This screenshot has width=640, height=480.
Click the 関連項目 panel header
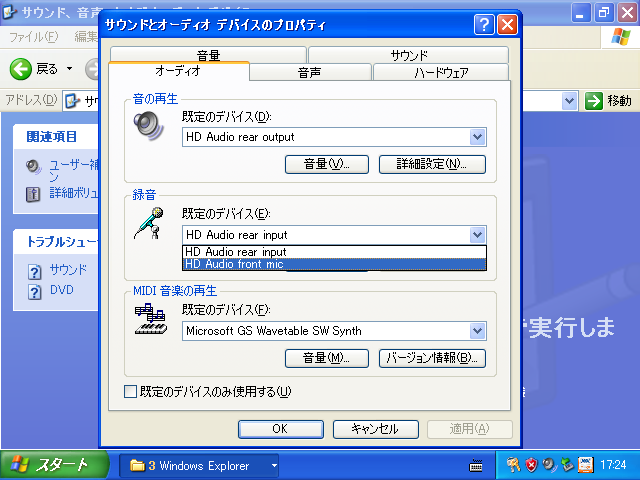[x=56, y=137]
